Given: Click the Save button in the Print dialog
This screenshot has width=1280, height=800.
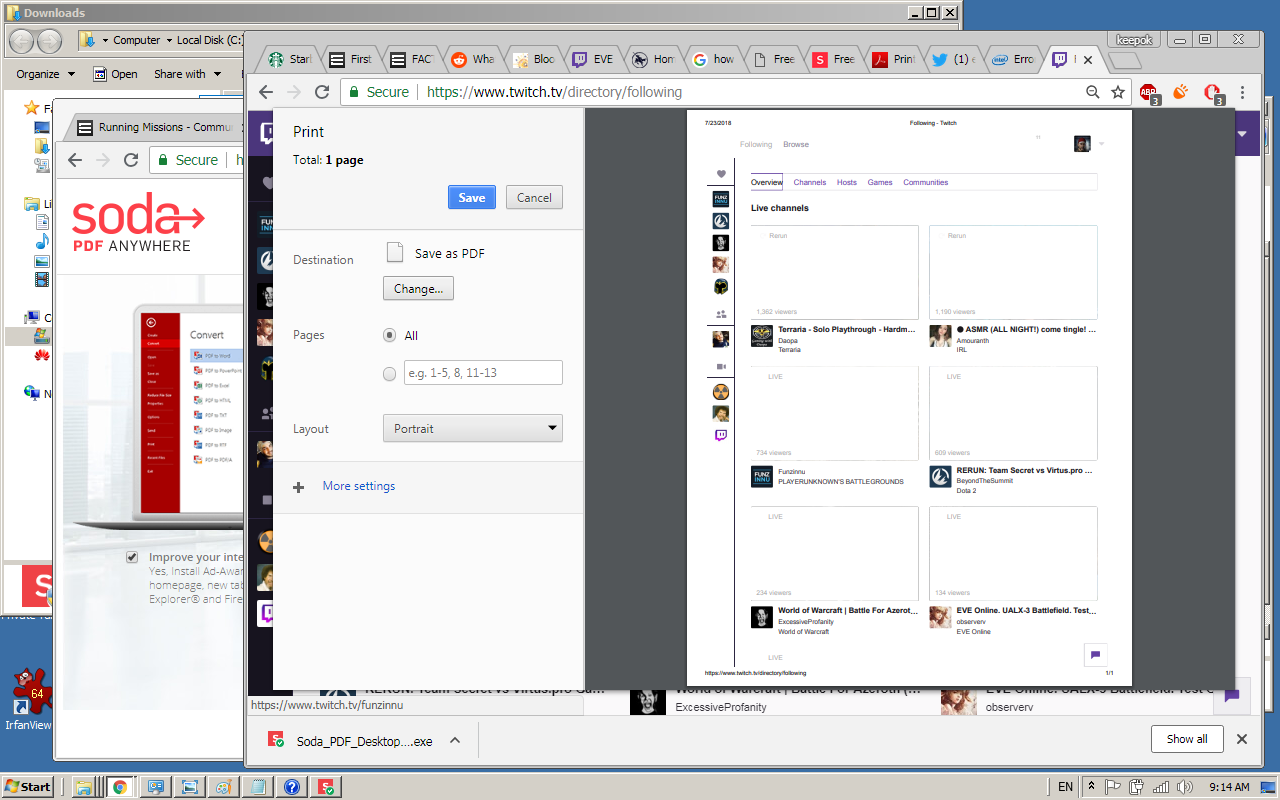Looking at the screenshot, I should 472,197.
